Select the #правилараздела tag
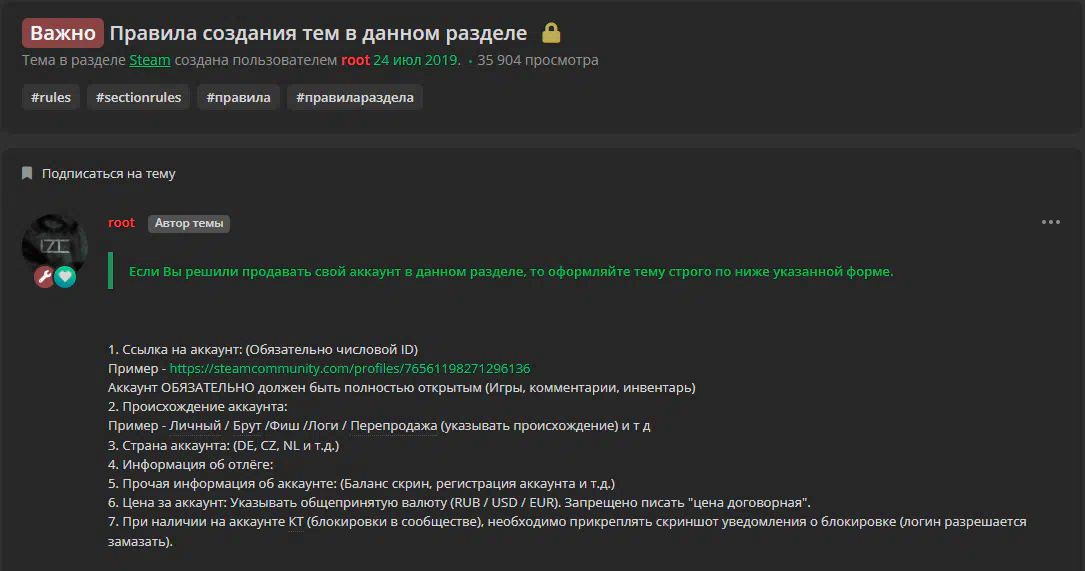Screen dimensions: 1085x571 click(355, 97)
